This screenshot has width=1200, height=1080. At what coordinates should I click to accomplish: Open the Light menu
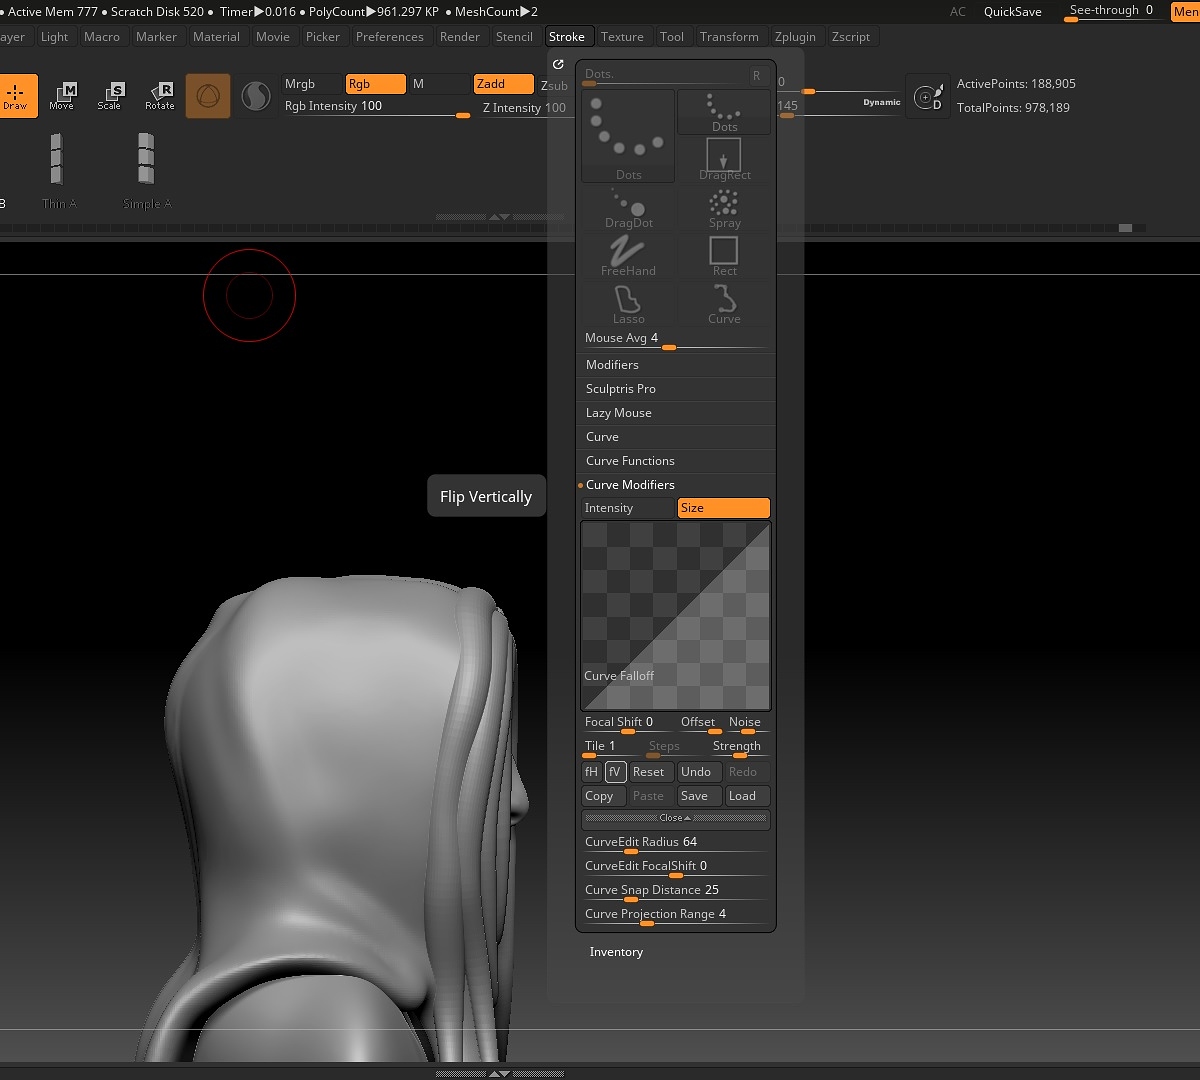[55, 37]
